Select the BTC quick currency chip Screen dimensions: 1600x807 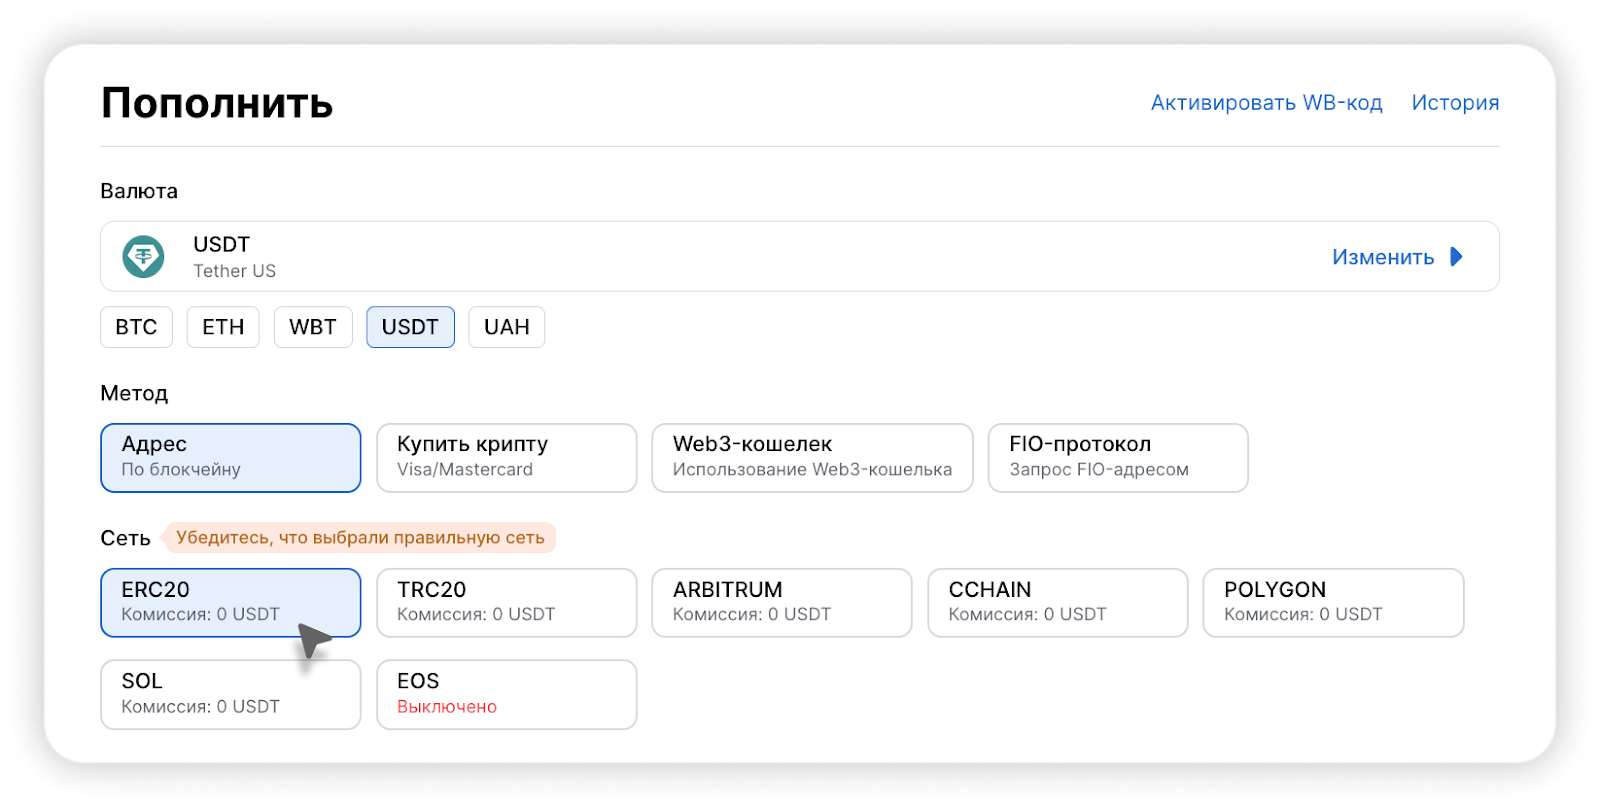click(136, 327)
